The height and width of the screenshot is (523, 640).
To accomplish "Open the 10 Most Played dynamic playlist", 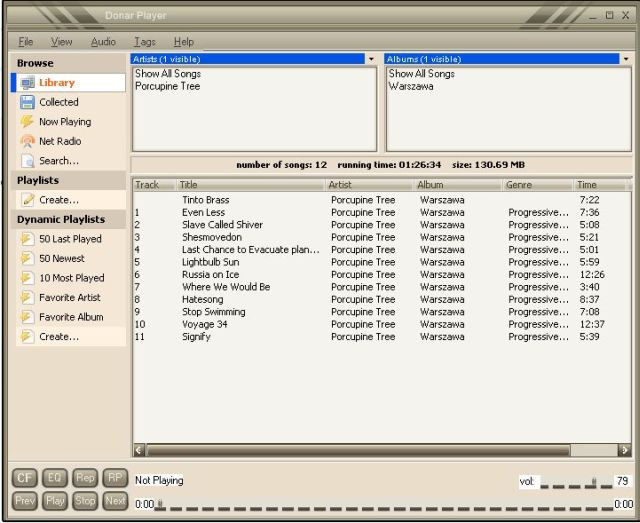I will (x=71, y=278).
